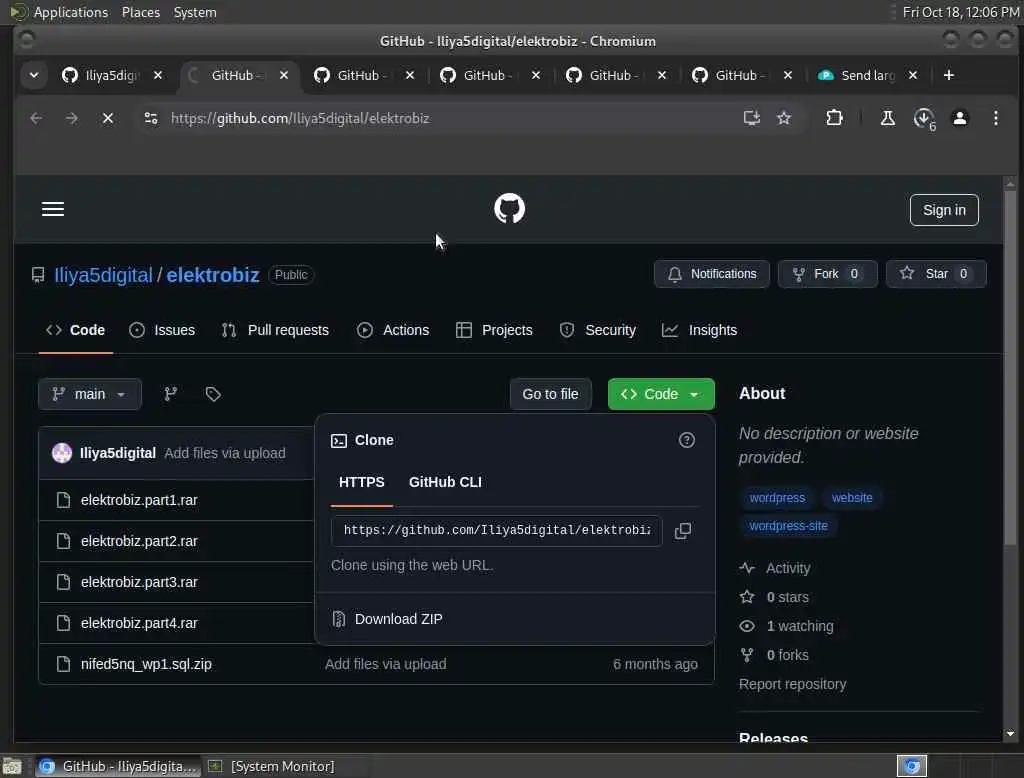Open file nifed5nq_wp1.sql.zip

(146, 664)
